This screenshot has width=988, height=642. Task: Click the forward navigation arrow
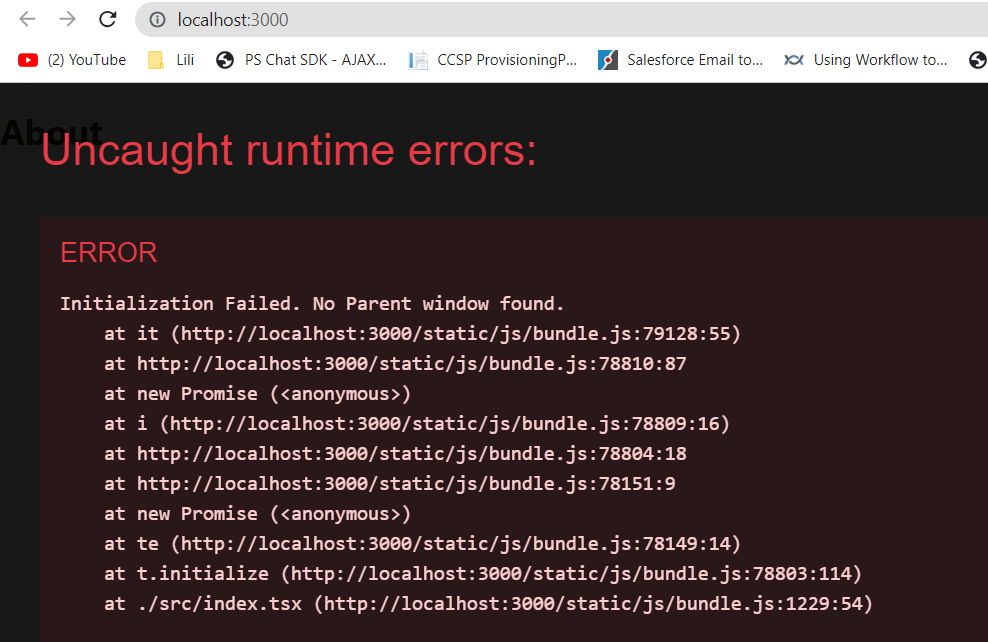click(65, 19)
